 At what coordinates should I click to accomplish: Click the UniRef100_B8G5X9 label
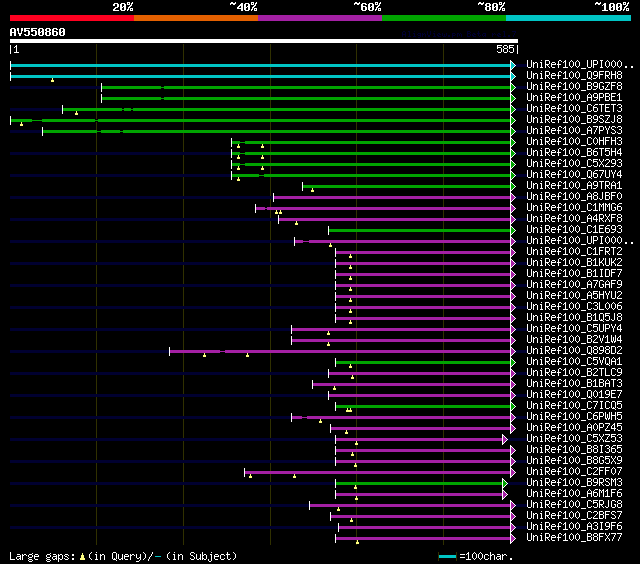pyautogui.click(x=574, y=461)
